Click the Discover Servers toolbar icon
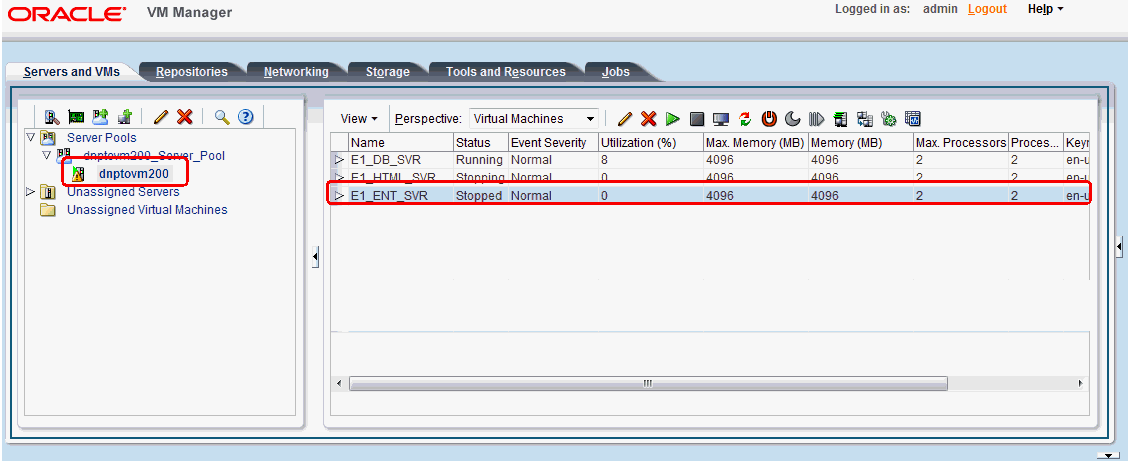This screenshot has height=461, width=1128. point(52,117)
